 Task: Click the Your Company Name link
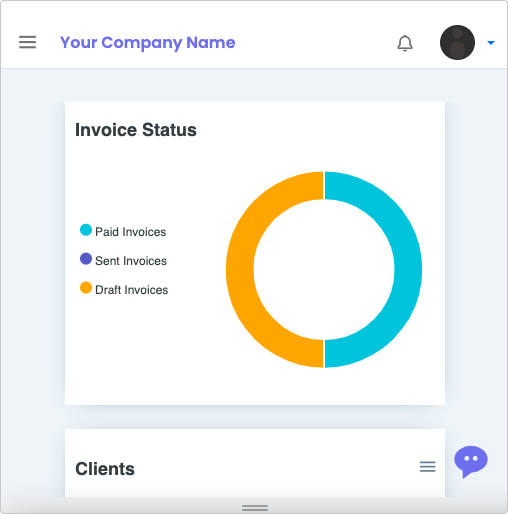point(148,43)
